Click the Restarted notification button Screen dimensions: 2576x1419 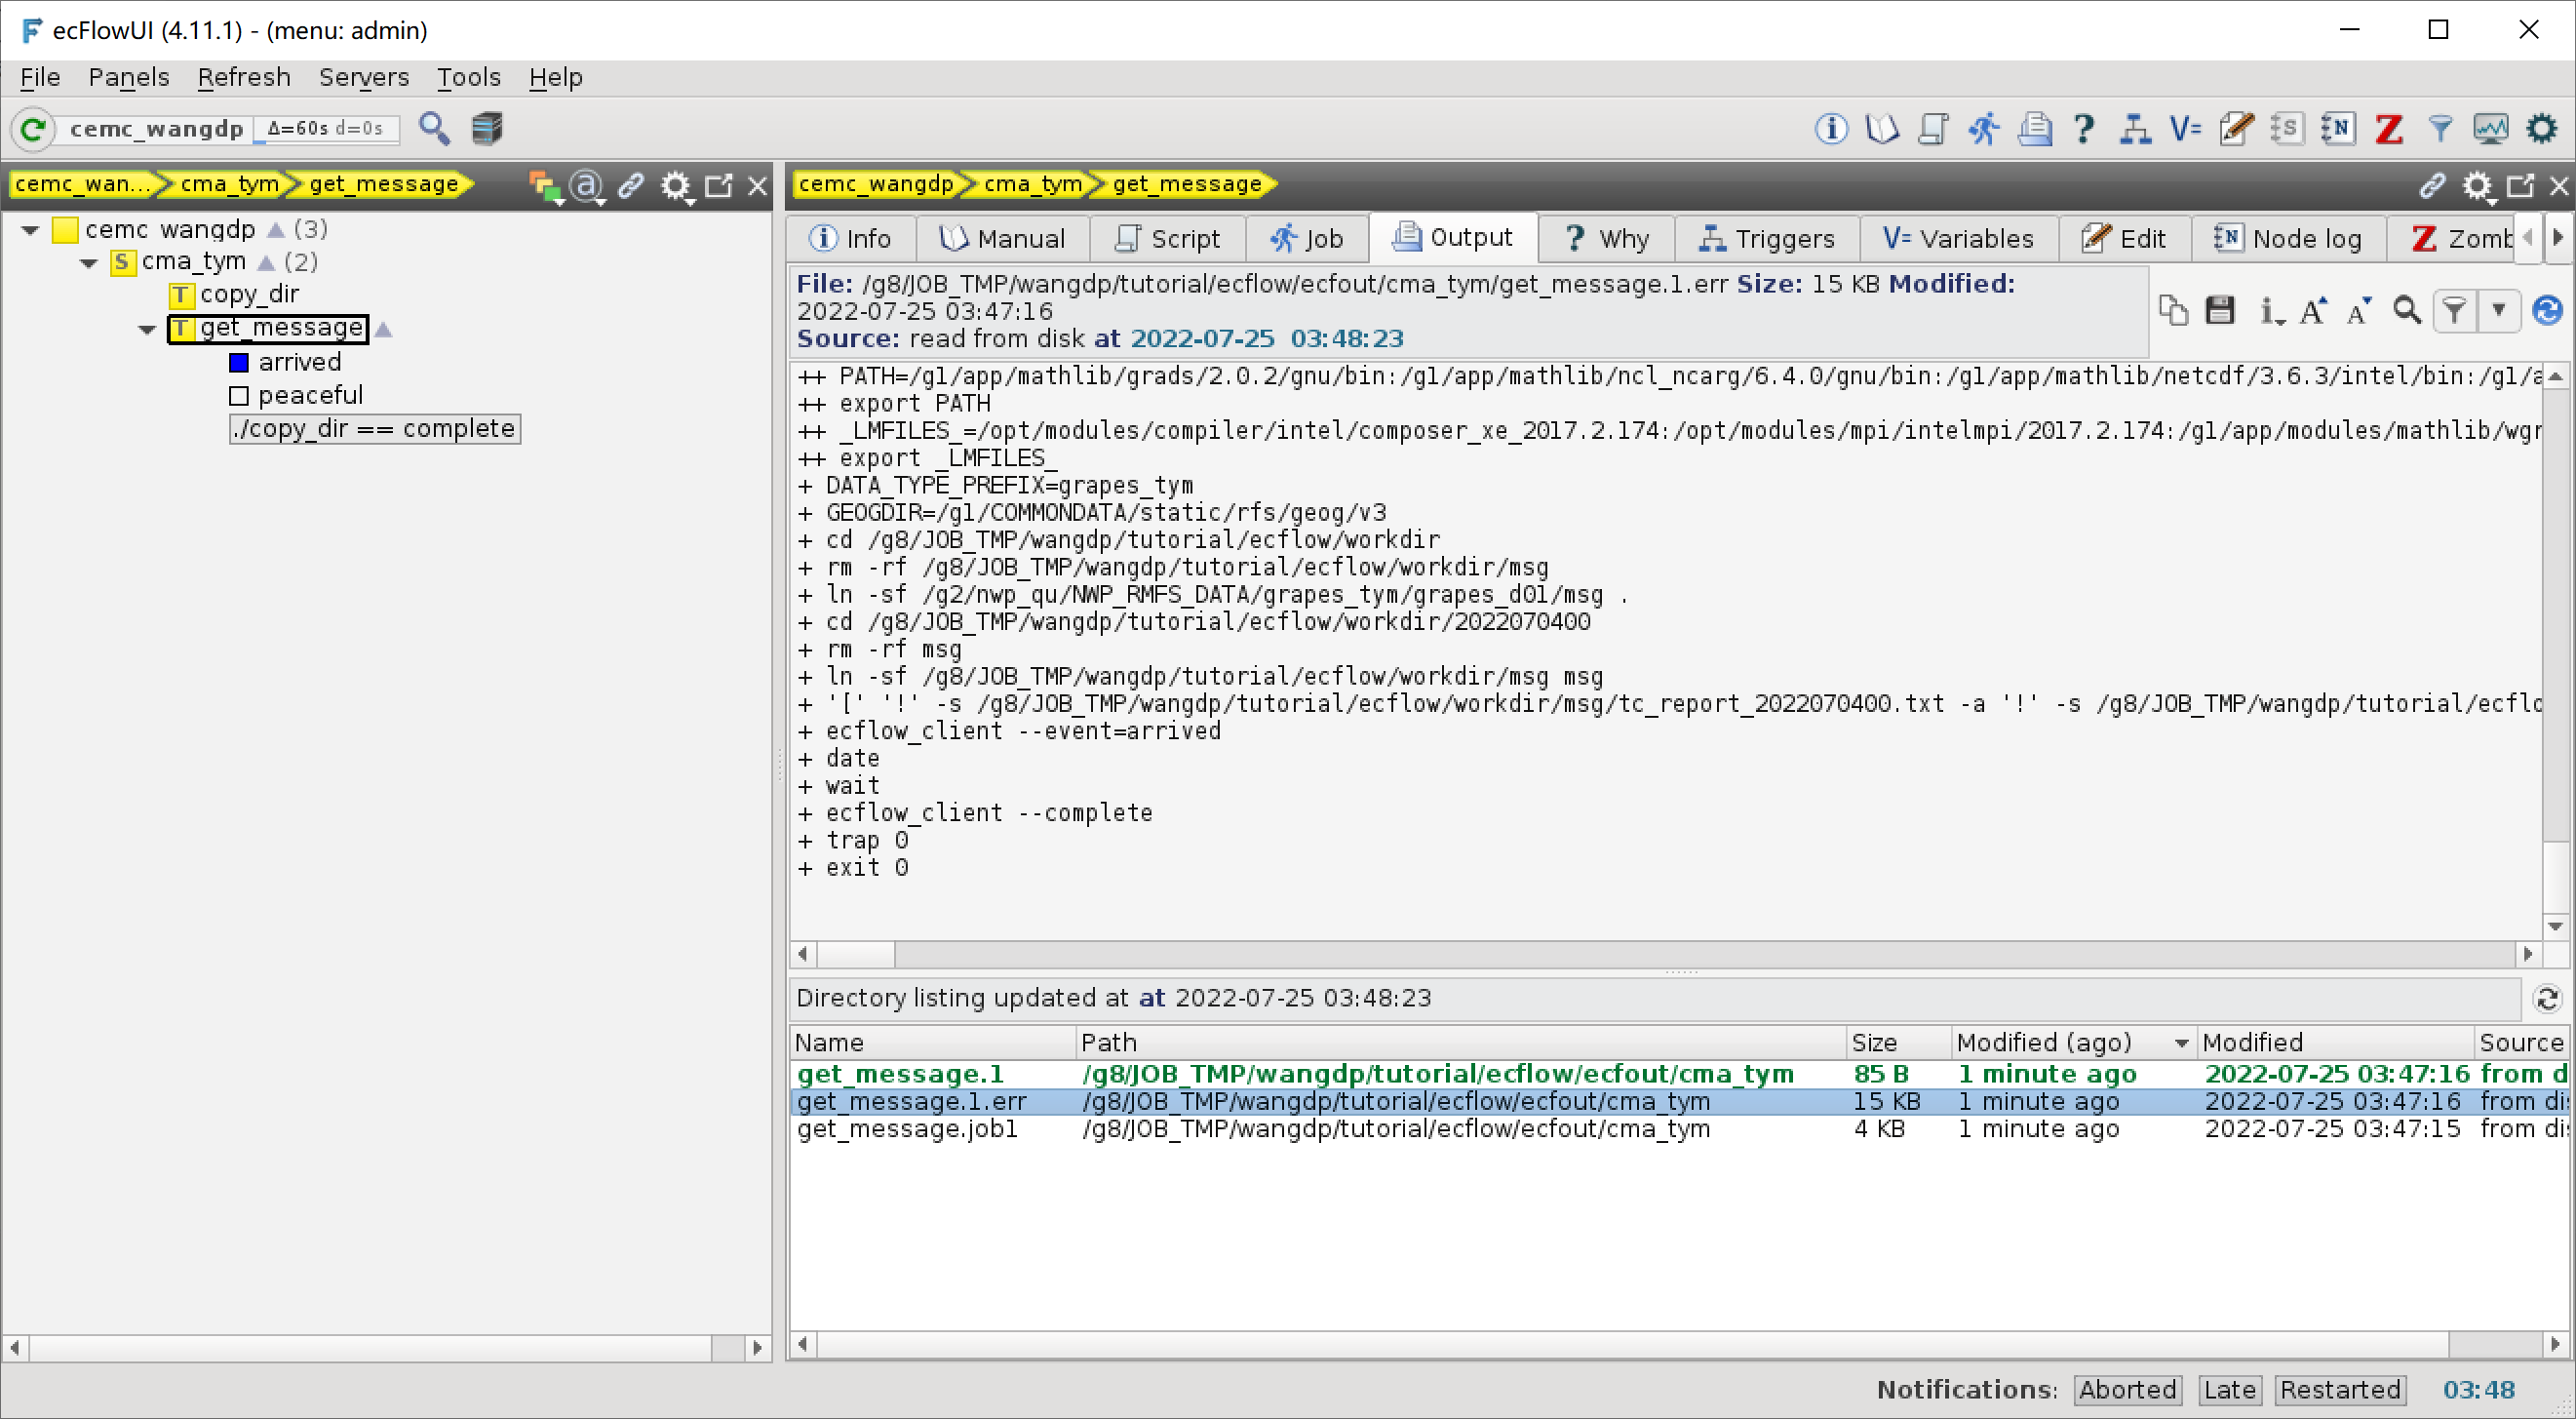coord(2340,1389)
